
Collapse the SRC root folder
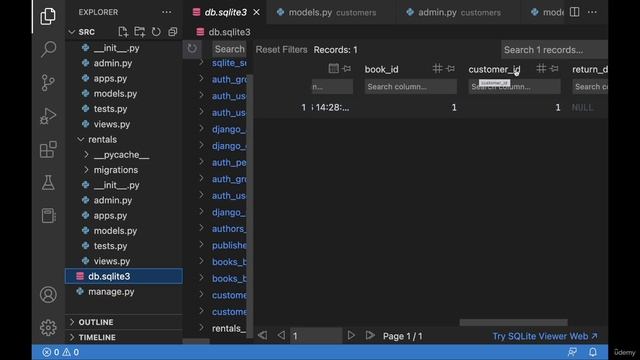(72, 32)
